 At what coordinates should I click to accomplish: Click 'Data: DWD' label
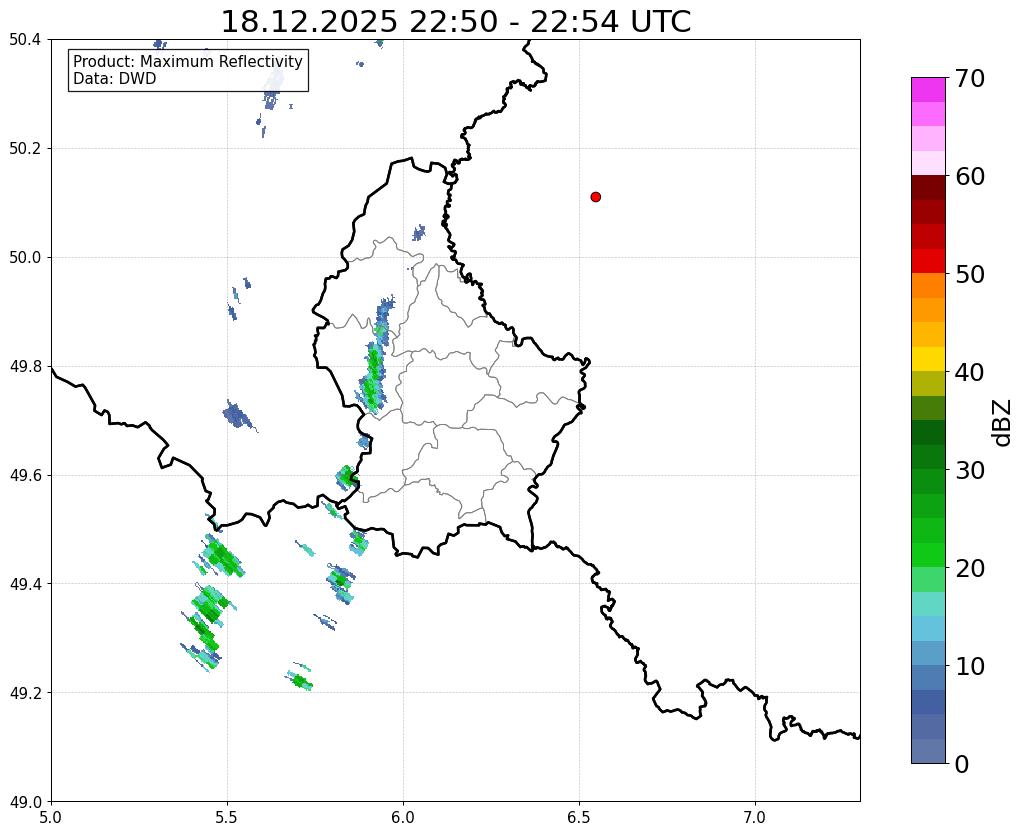tap(115, 79)
